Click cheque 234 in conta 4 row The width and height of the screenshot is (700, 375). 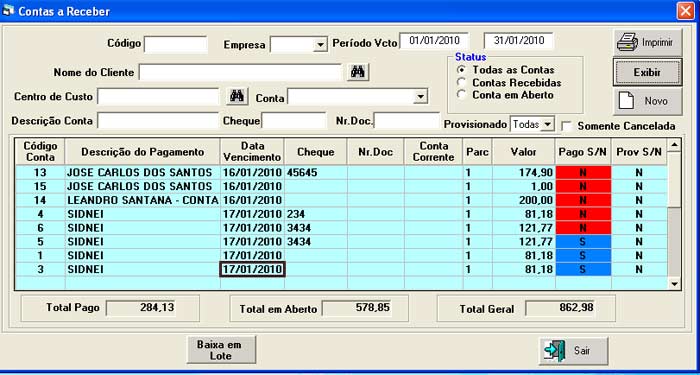point(296,214)
